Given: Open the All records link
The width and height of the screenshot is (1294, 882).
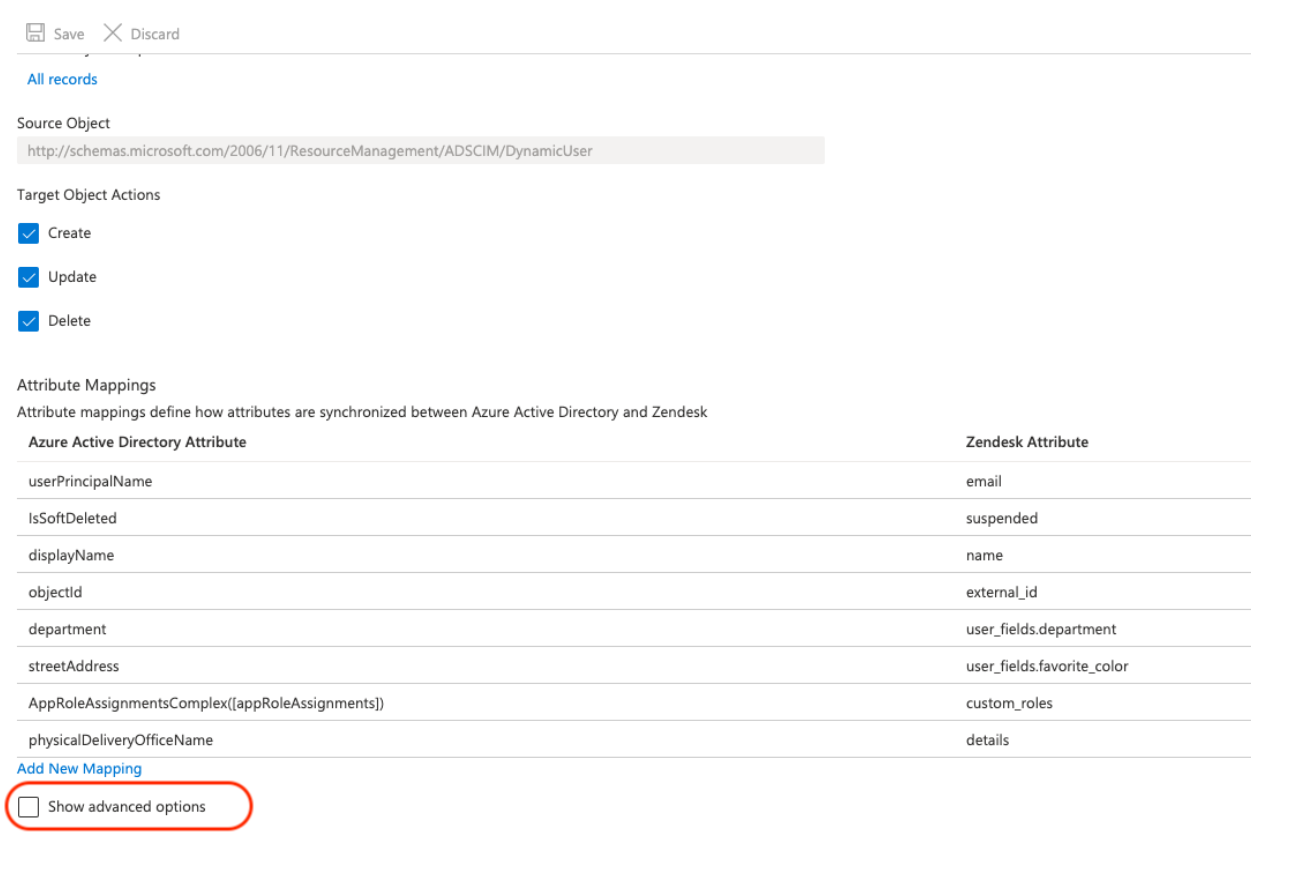Looking at the screenshot, I should pyautogui.click(x=62, y=79).
